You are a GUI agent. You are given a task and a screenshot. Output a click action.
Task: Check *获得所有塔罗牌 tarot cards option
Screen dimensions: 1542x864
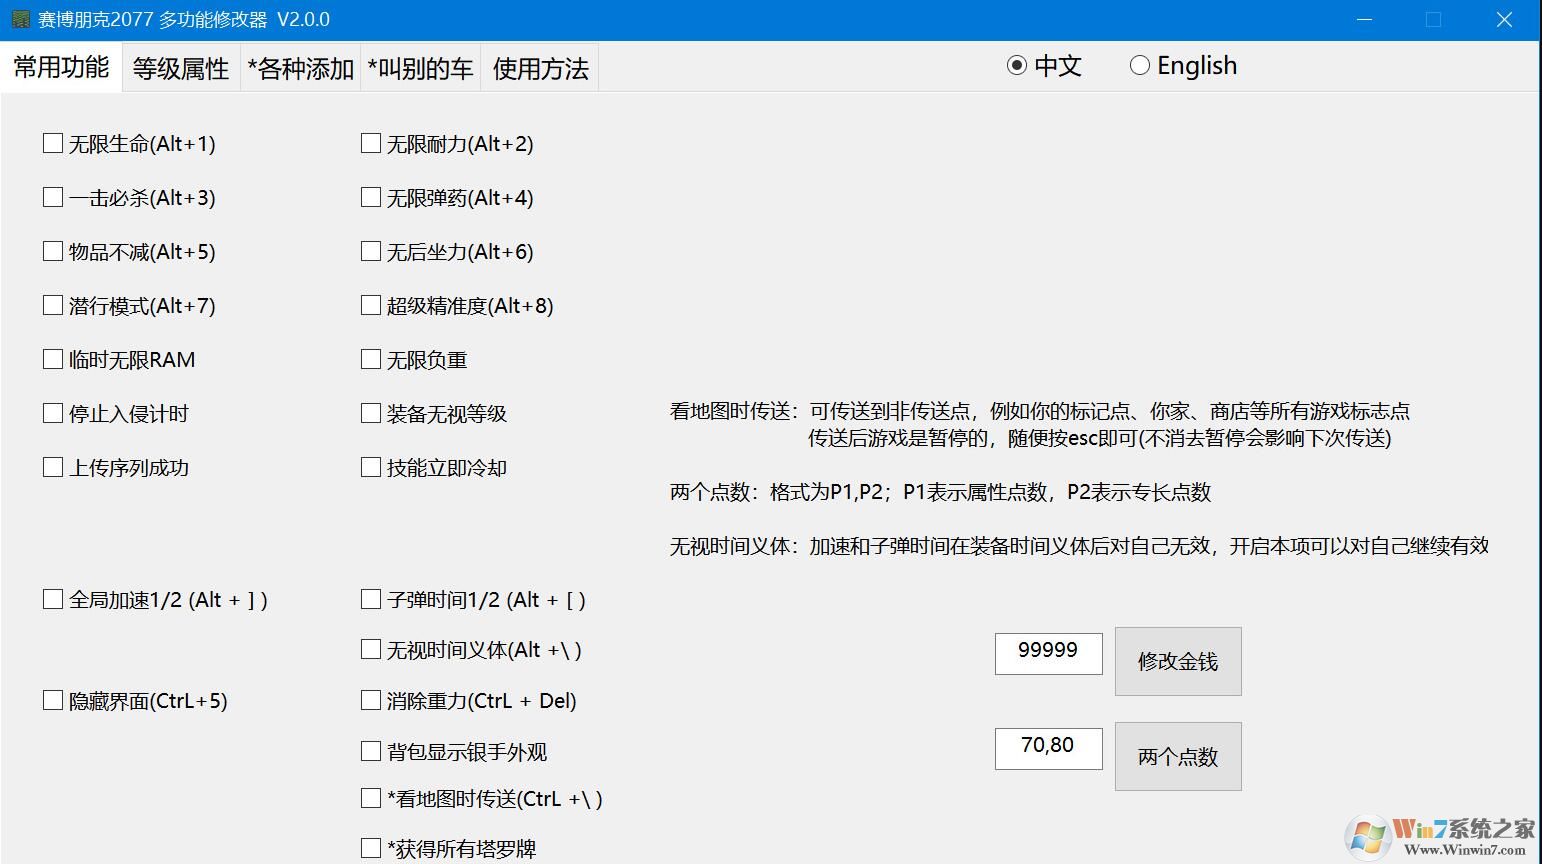370,847
